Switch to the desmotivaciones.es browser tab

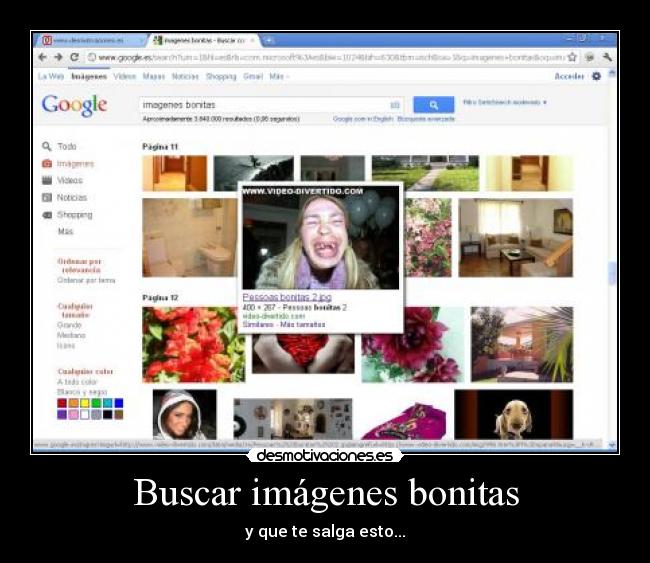91,40
